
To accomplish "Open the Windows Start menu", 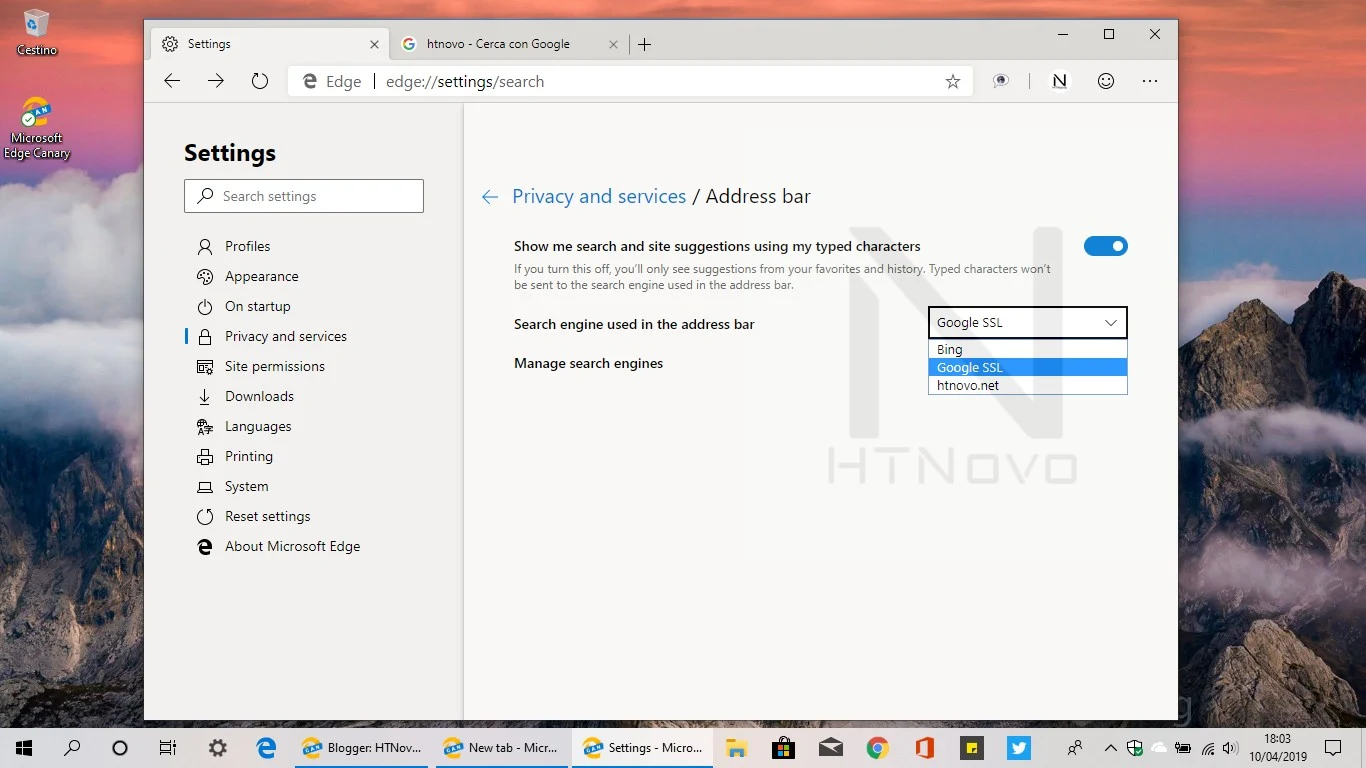I will click(24, 747).
